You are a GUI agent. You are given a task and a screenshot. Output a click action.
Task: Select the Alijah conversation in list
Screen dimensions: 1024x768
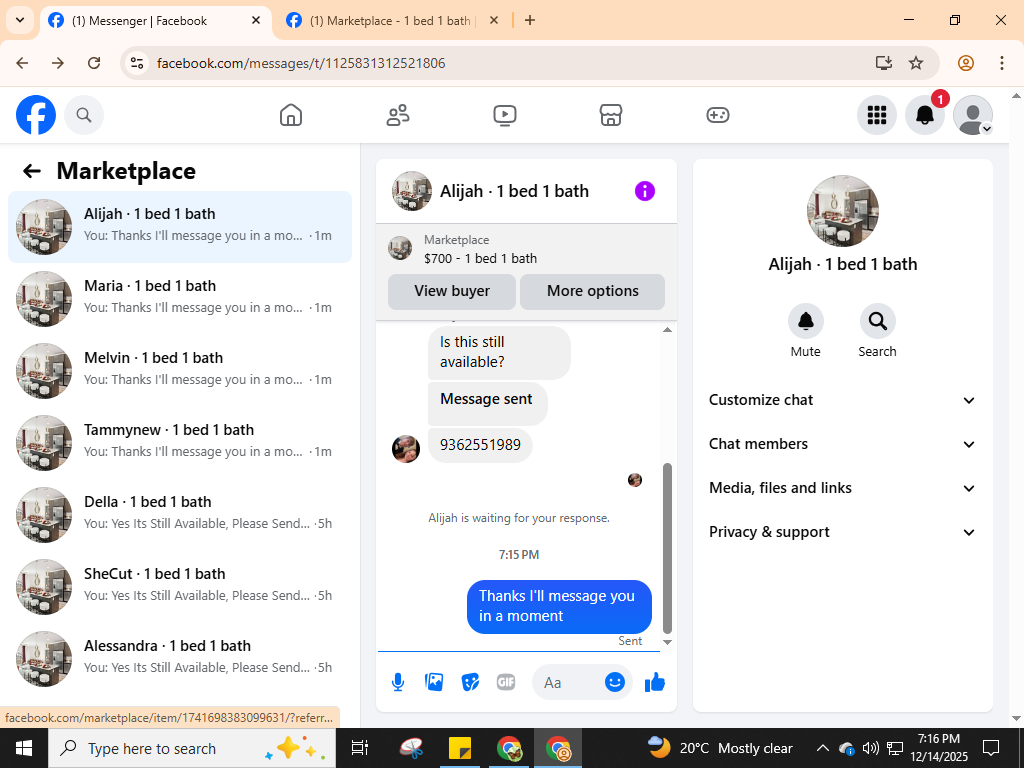coord(180,227)
